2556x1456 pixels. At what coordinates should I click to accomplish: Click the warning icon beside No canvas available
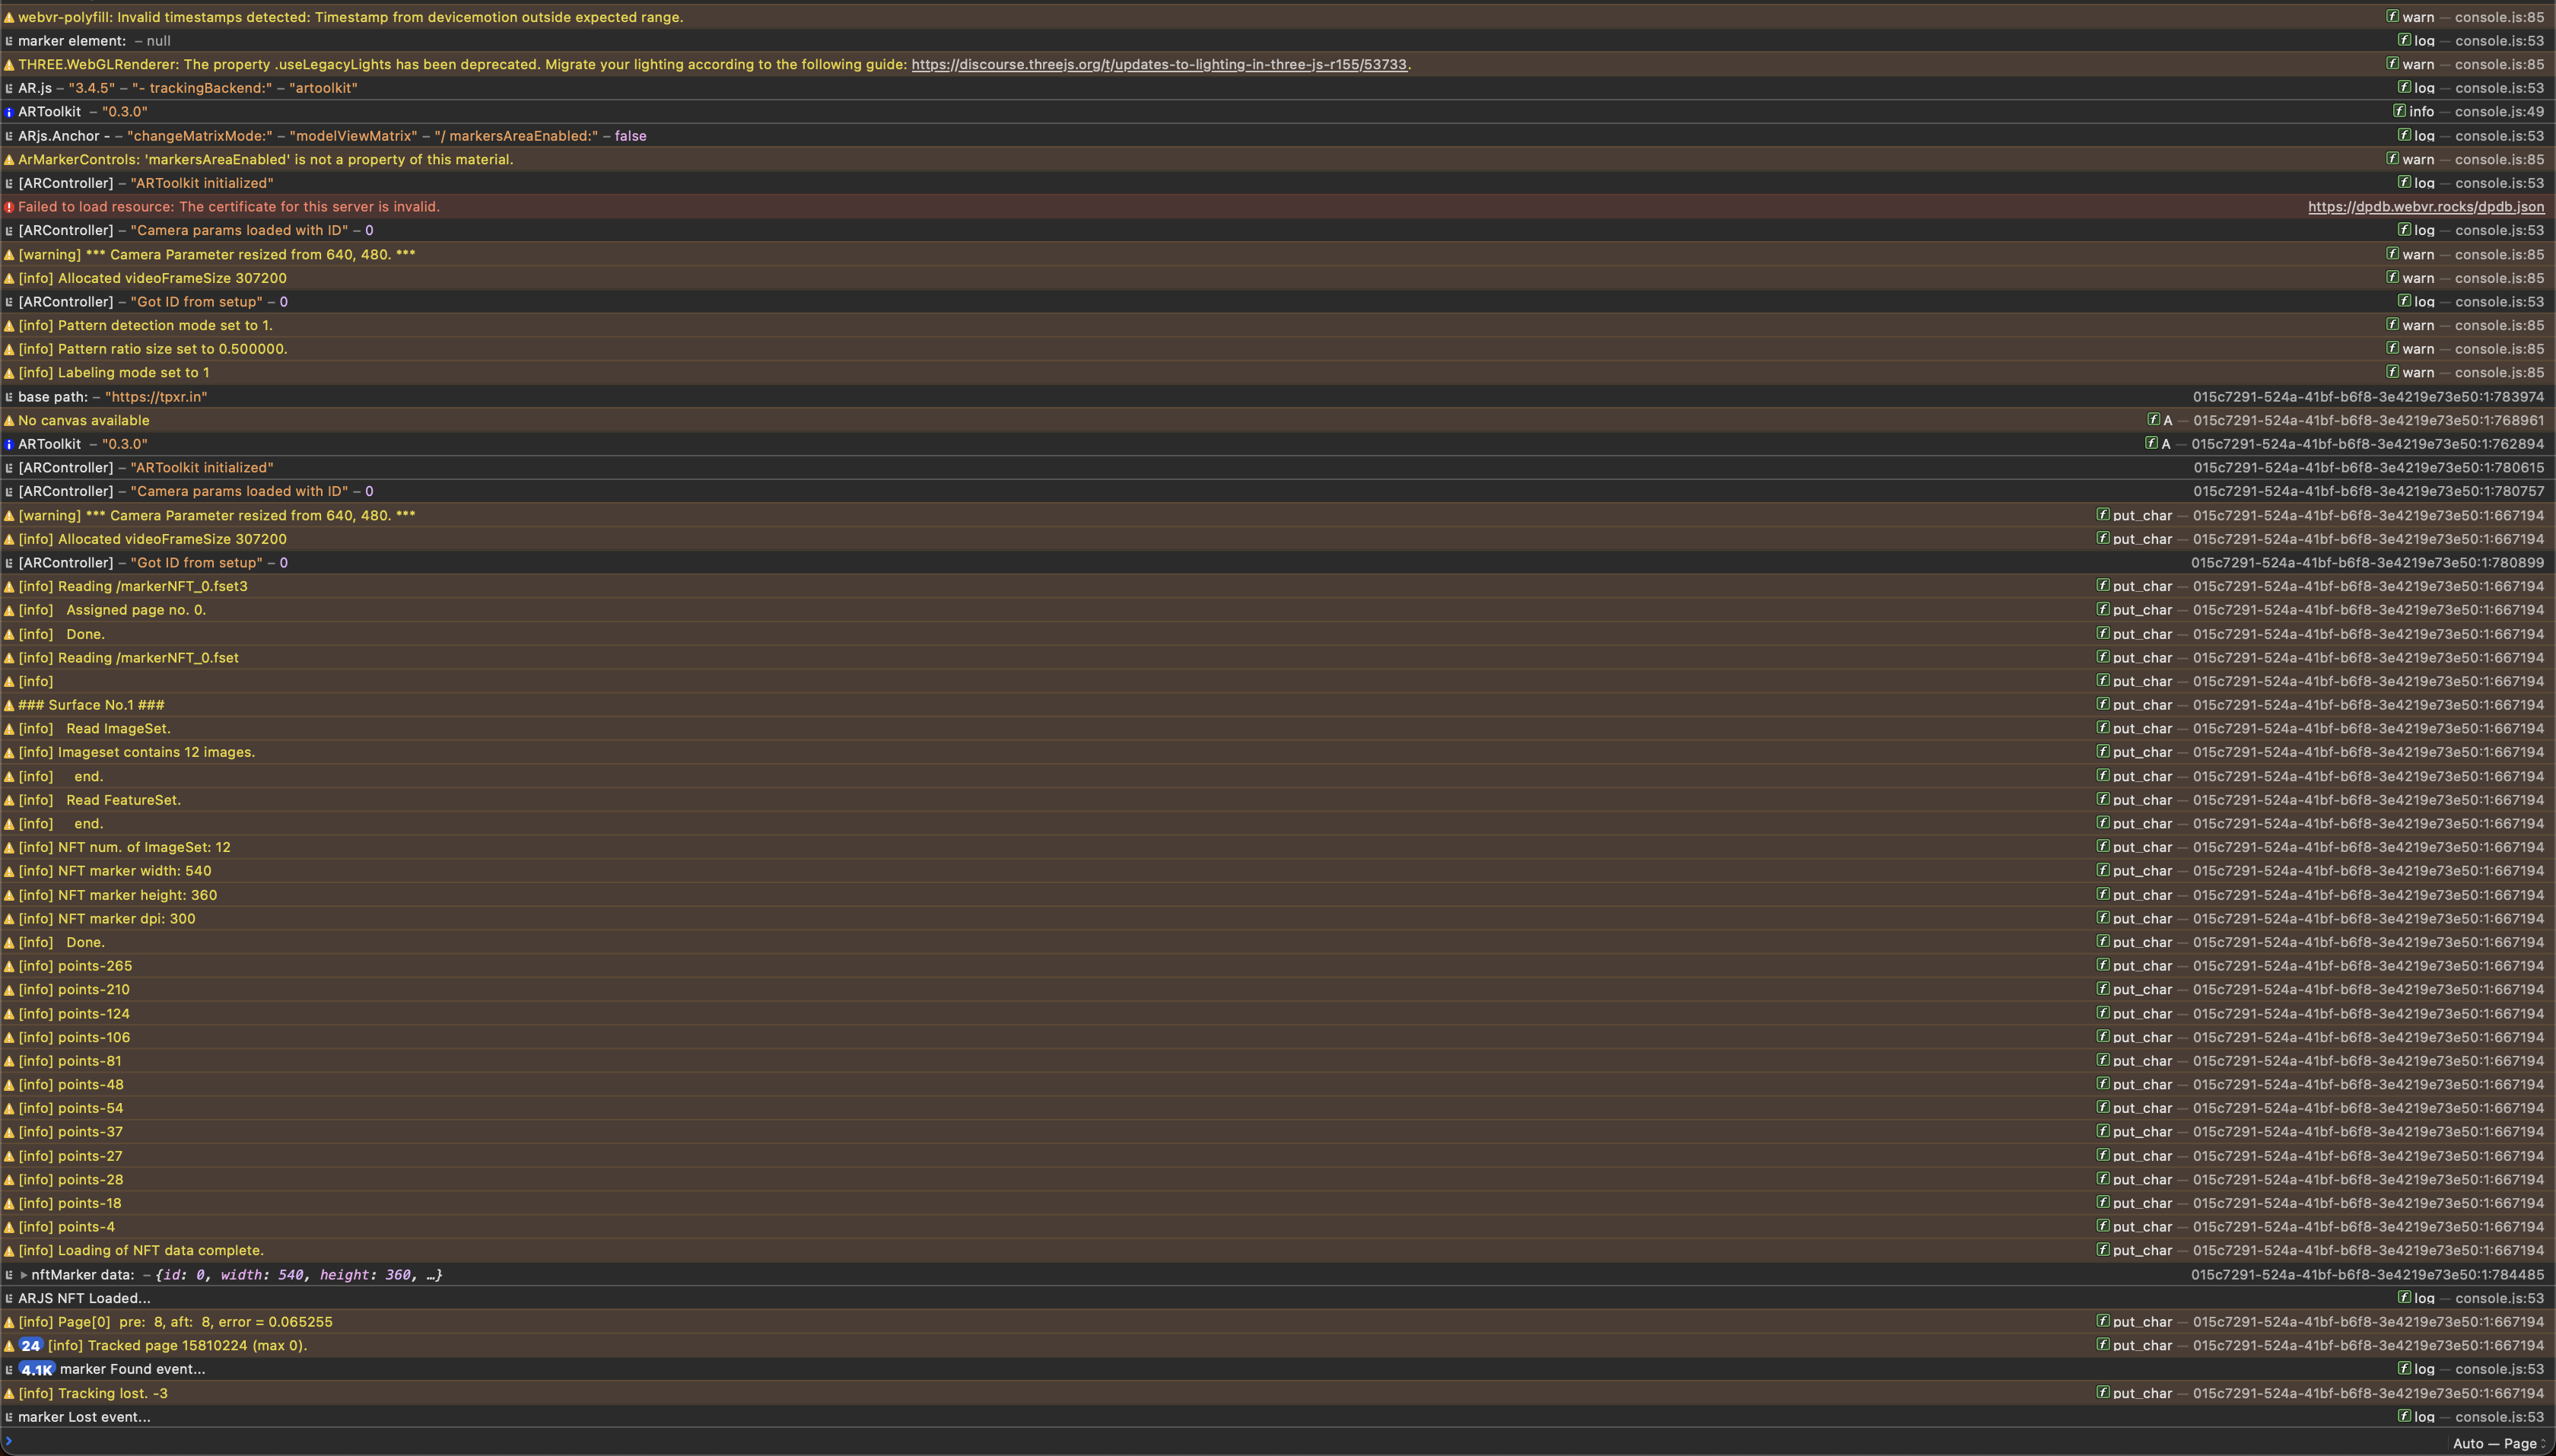[9, 421]
